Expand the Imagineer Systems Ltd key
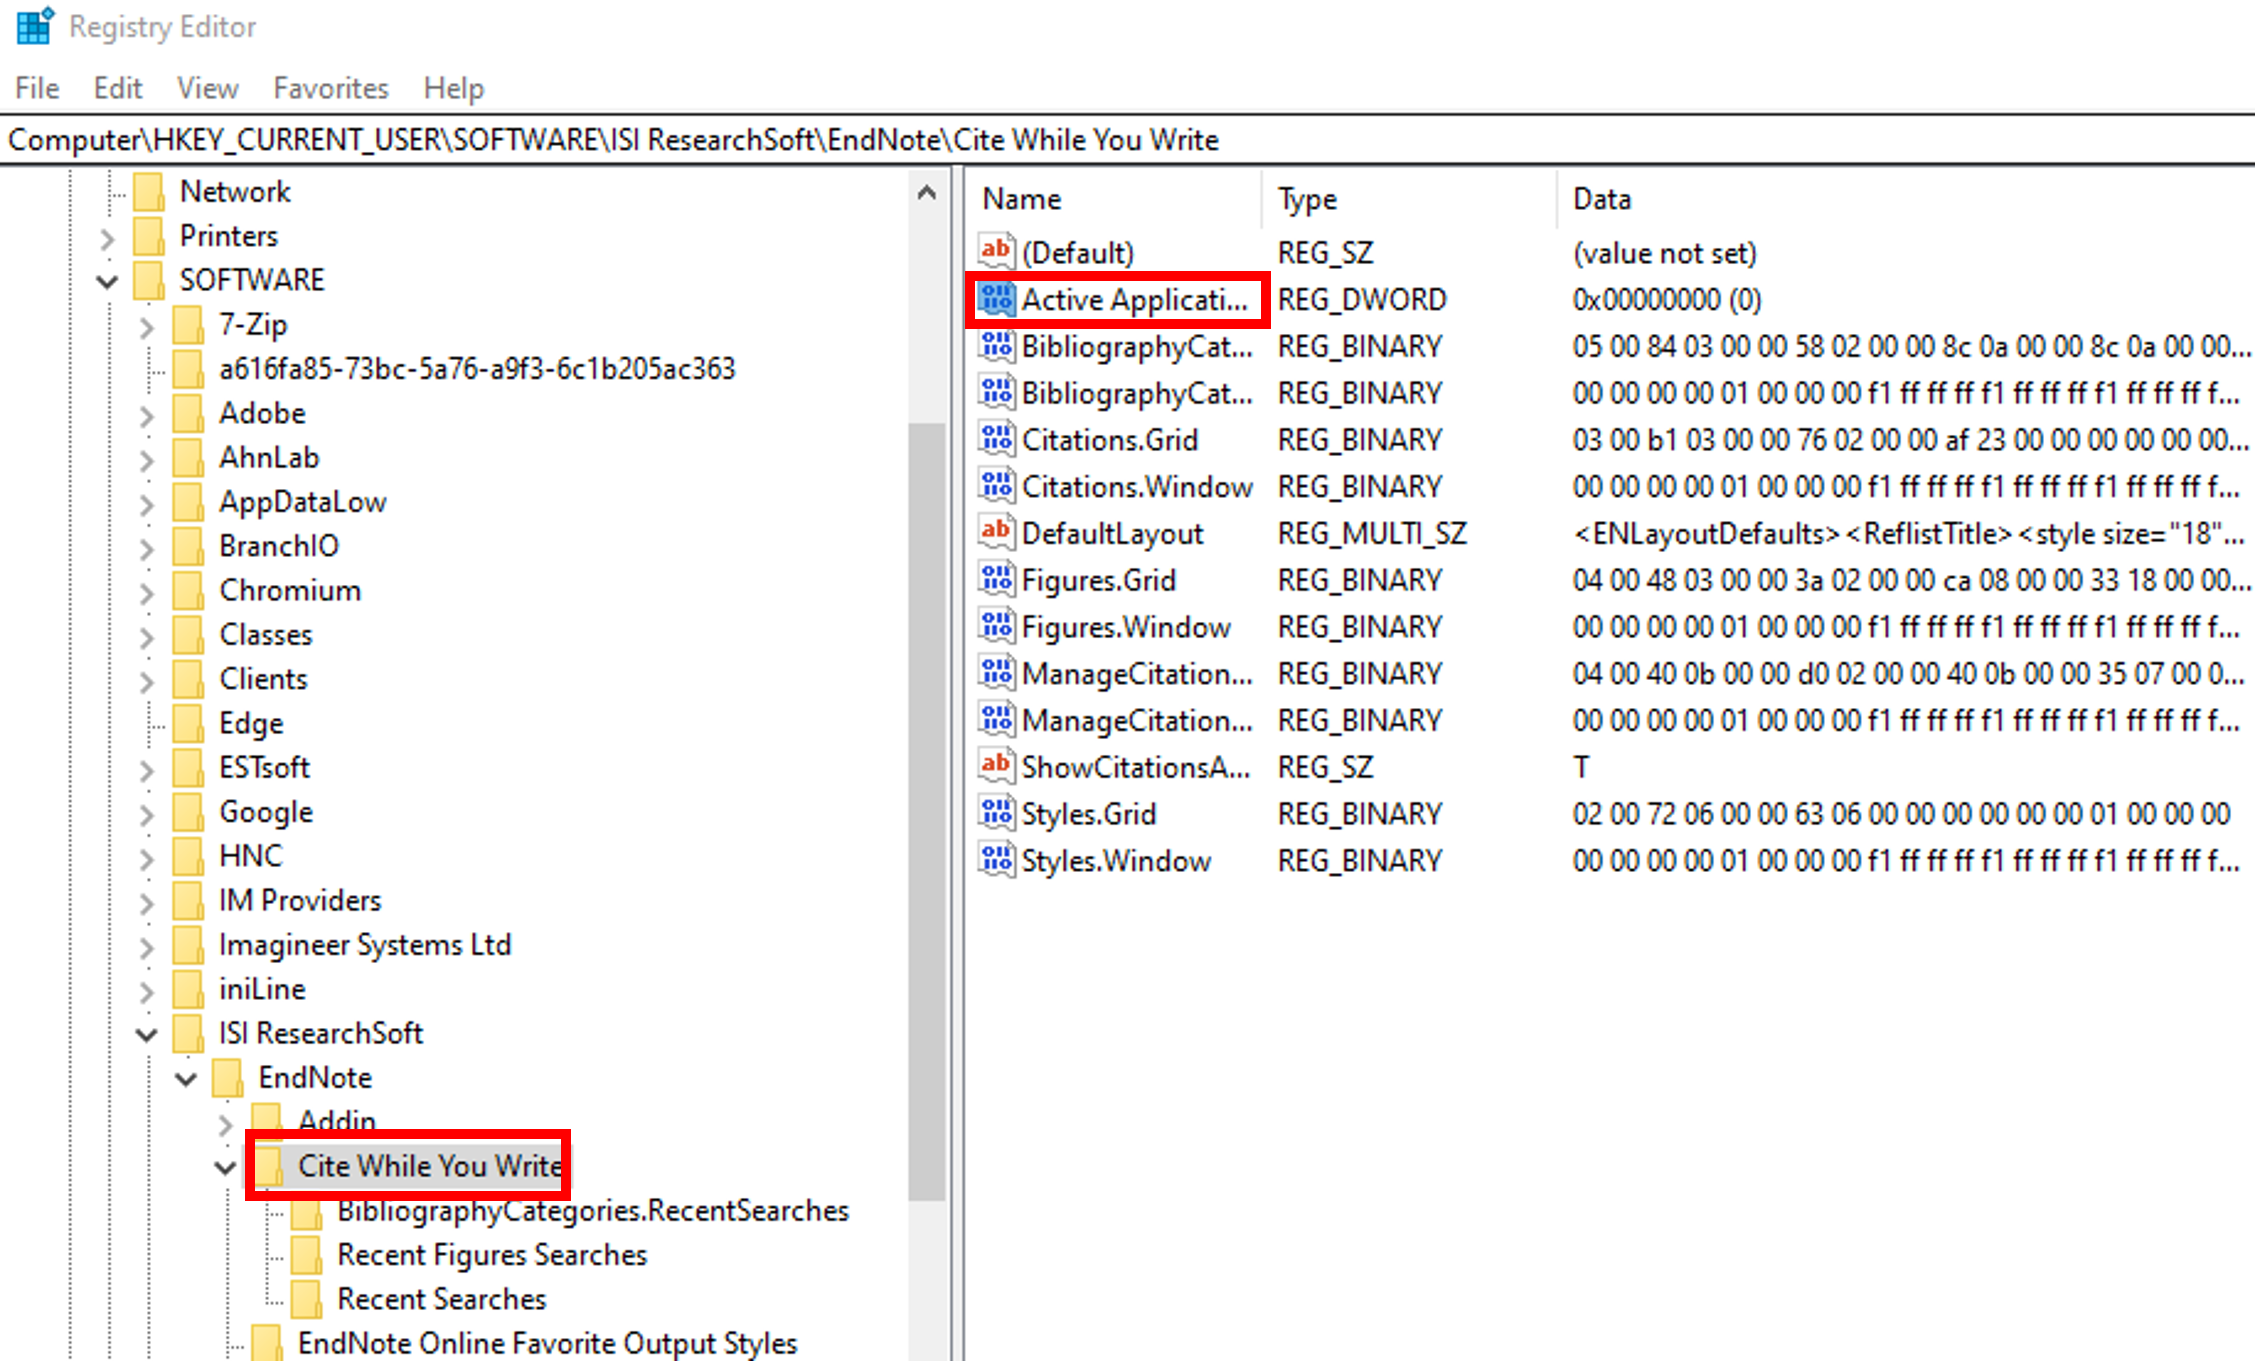Image resolution: width=2255 pixels, height=1361 pixels. pos(147,947)
